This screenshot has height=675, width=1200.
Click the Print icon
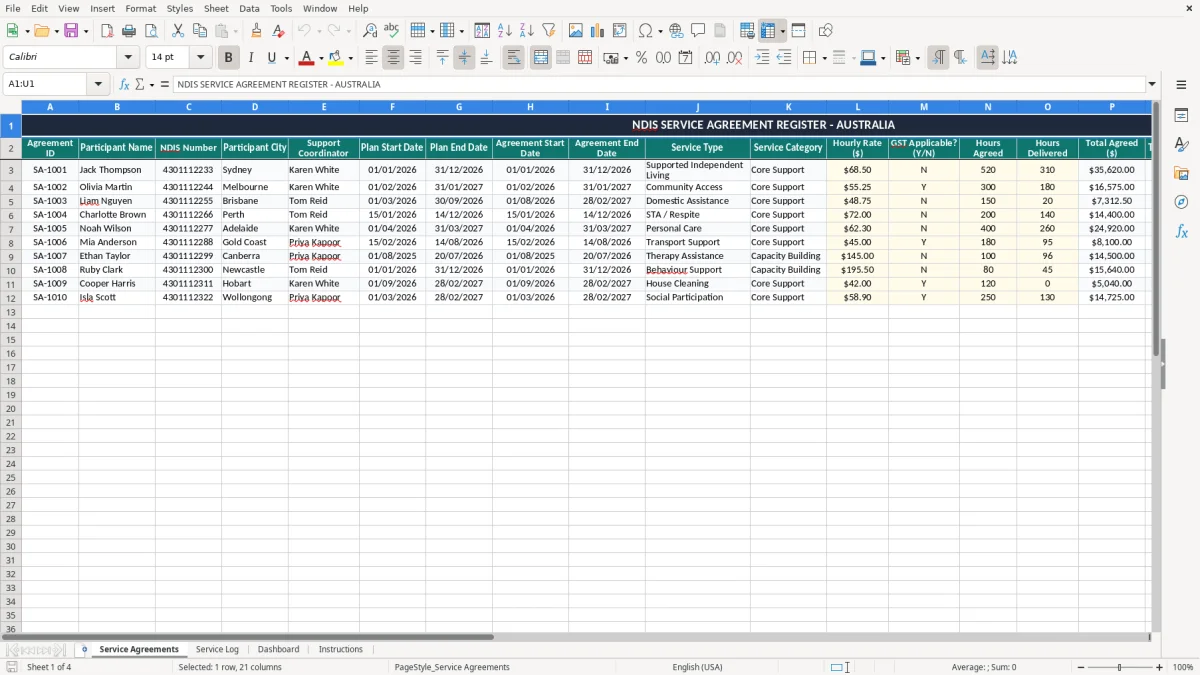pyautogui.click(x=129, y=31)
